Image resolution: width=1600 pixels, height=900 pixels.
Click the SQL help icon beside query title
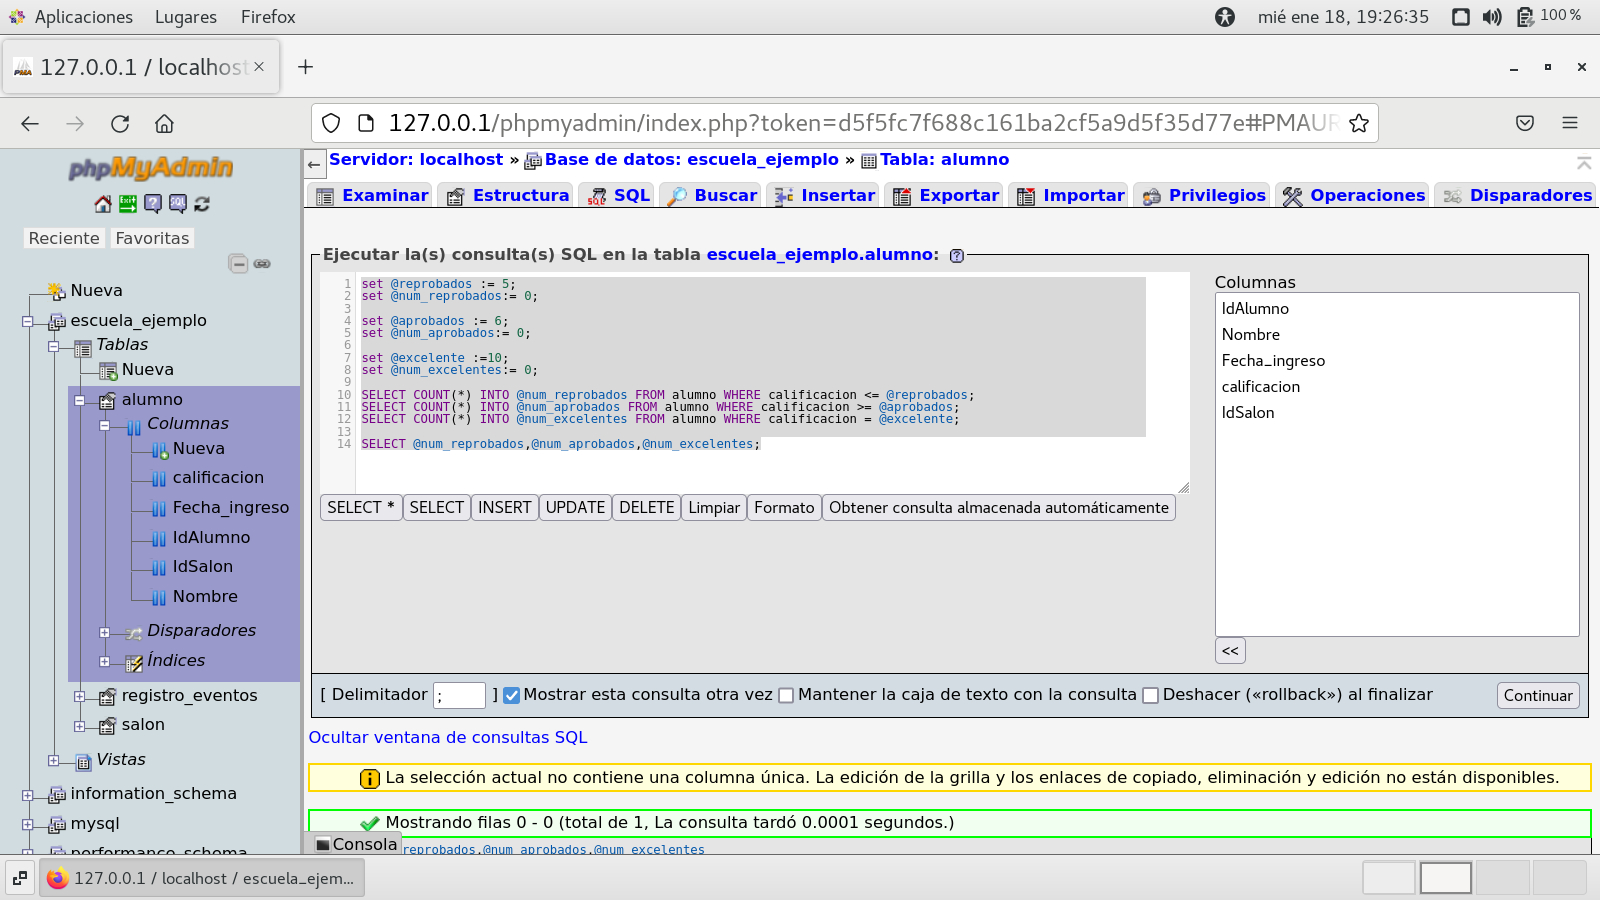(x=957, y=256)
